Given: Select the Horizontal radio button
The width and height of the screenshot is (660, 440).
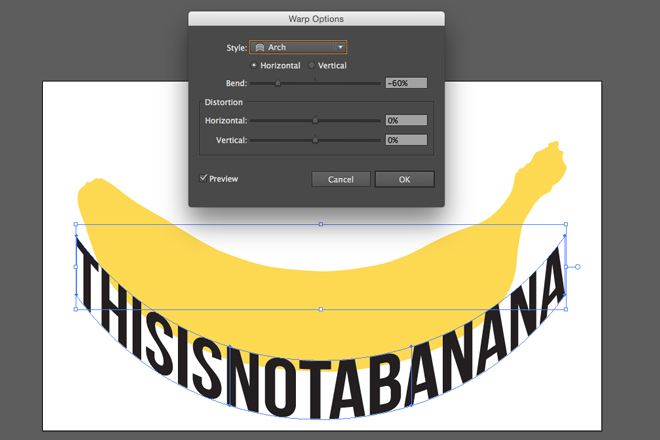Looking at the screenshot, I should tap(253, 65).
